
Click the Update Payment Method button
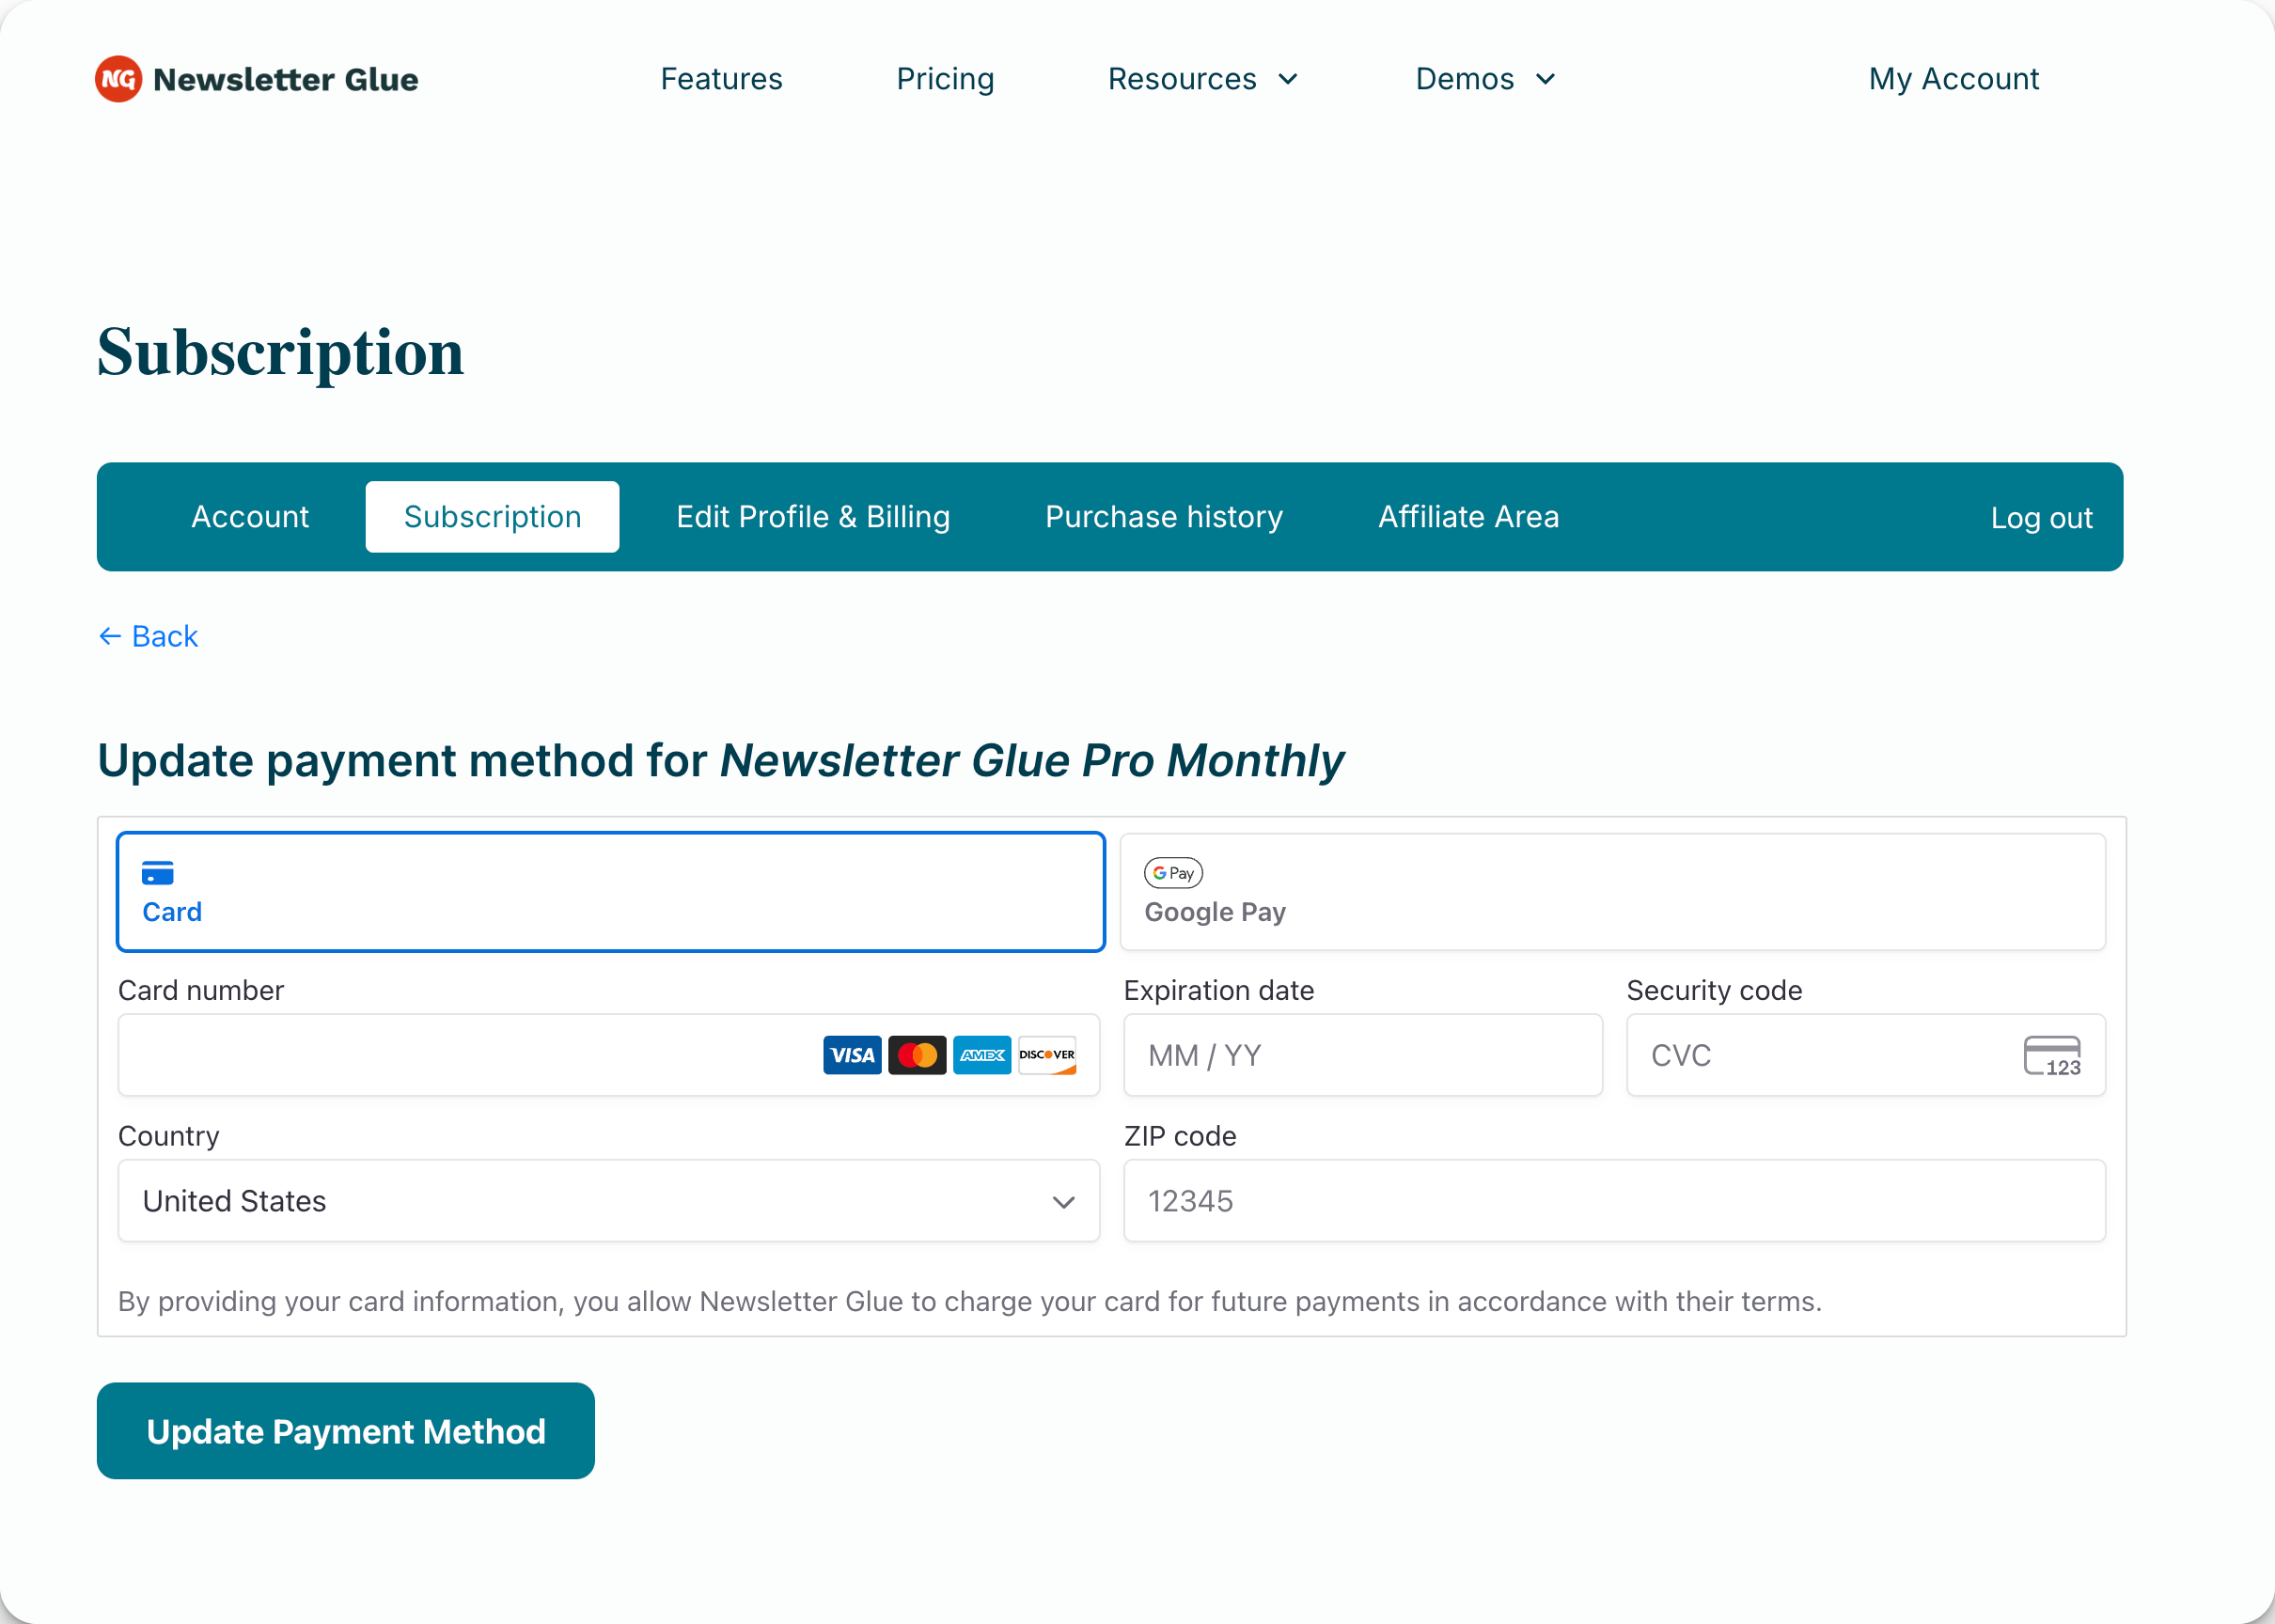coord(346,1431)
